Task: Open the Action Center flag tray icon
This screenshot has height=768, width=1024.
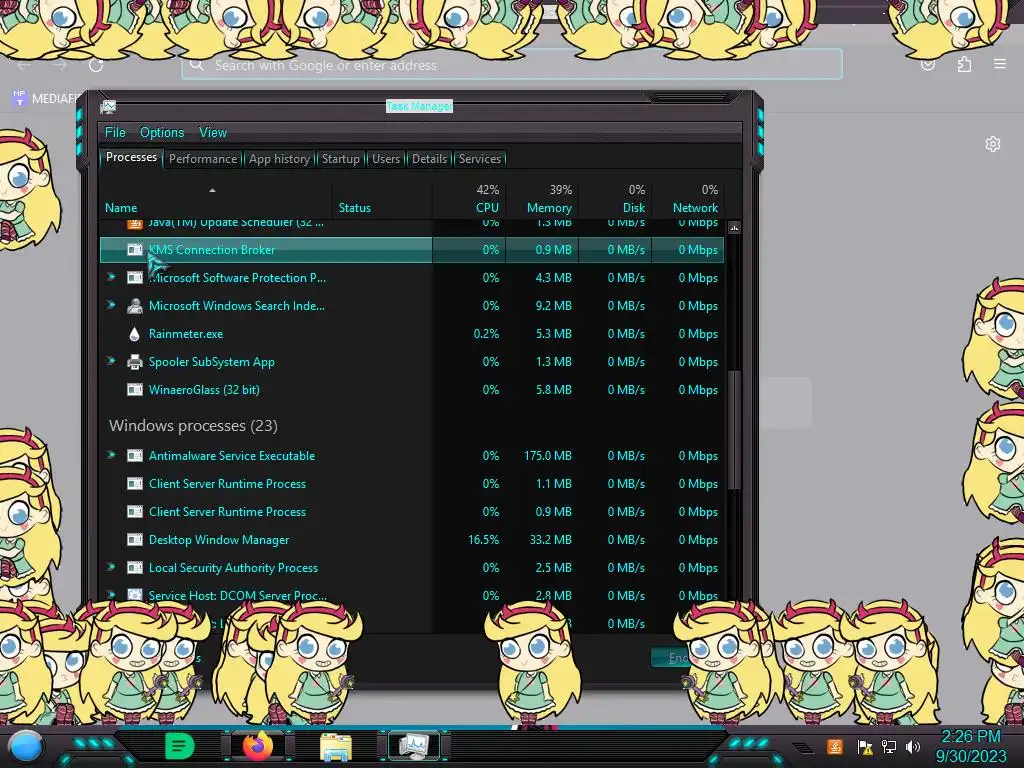Action: 865,747
